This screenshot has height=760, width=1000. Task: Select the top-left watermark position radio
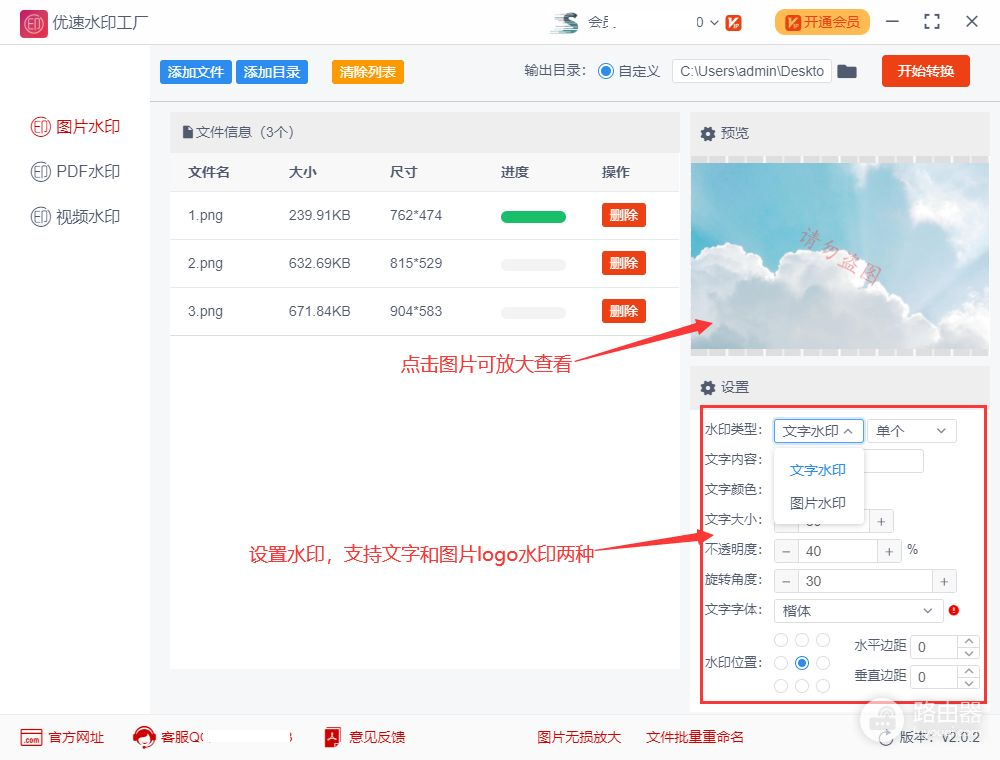point(780,640)
